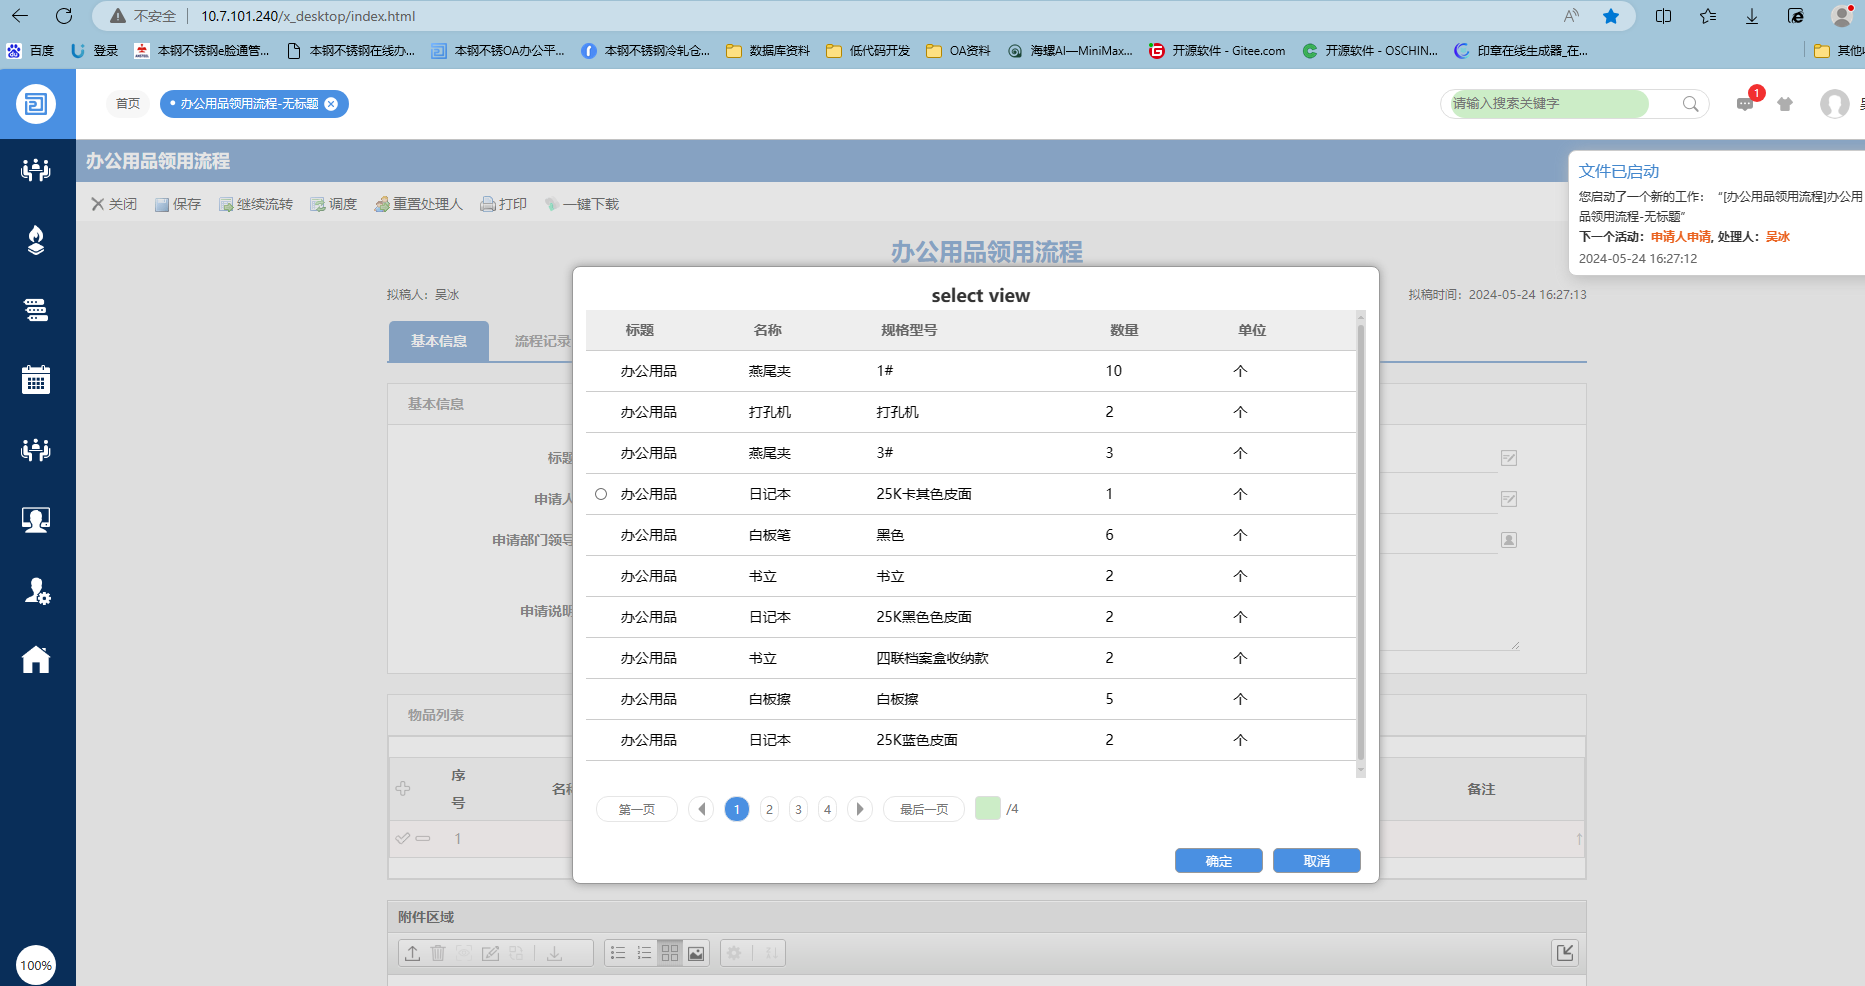This screenshot has height=986, width=1865.
Task: Click the calendar icon in left sidebar
Action: tap(36, 380)
